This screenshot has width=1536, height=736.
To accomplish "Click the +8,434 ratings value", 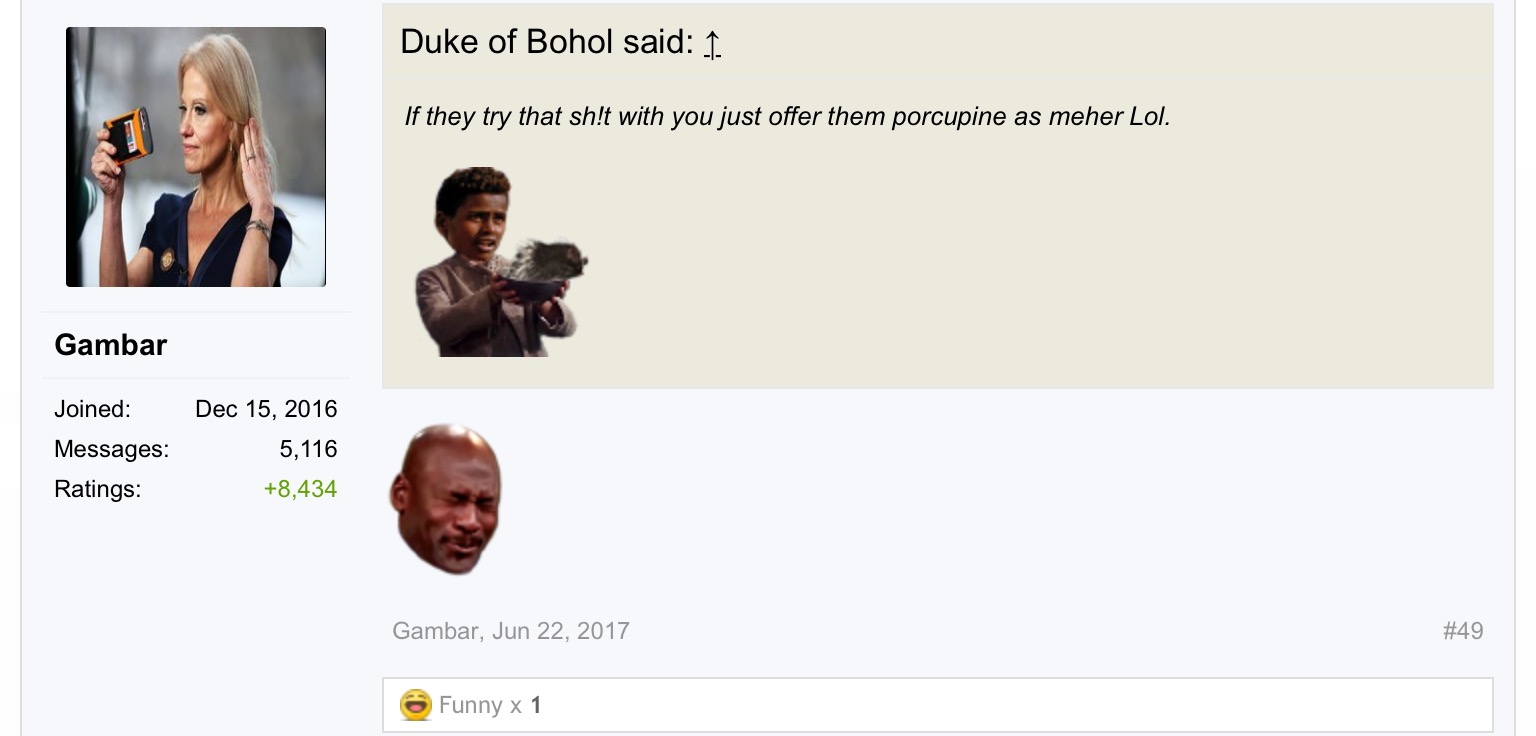I will click(300, 489).
